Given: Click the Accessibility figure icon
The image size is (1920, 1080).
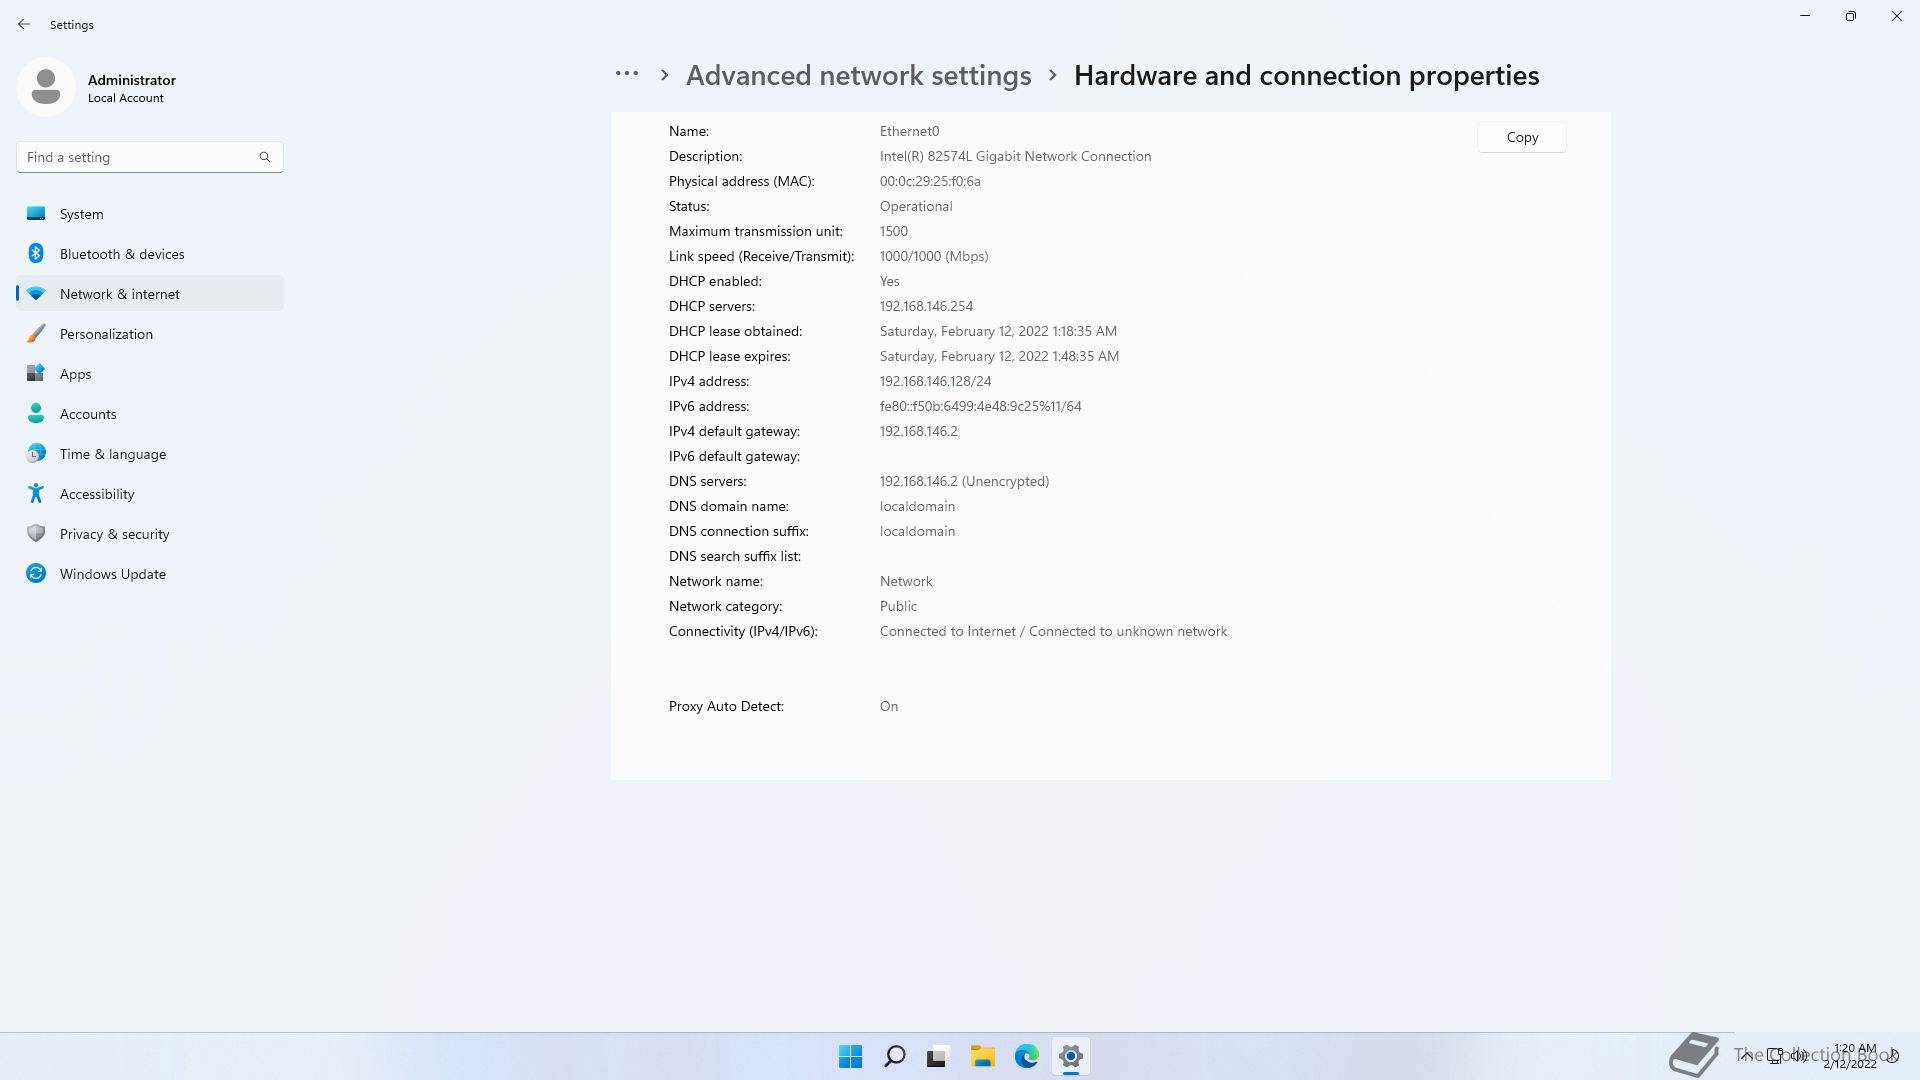Looking at the screenshot, I should click(36, 493).
